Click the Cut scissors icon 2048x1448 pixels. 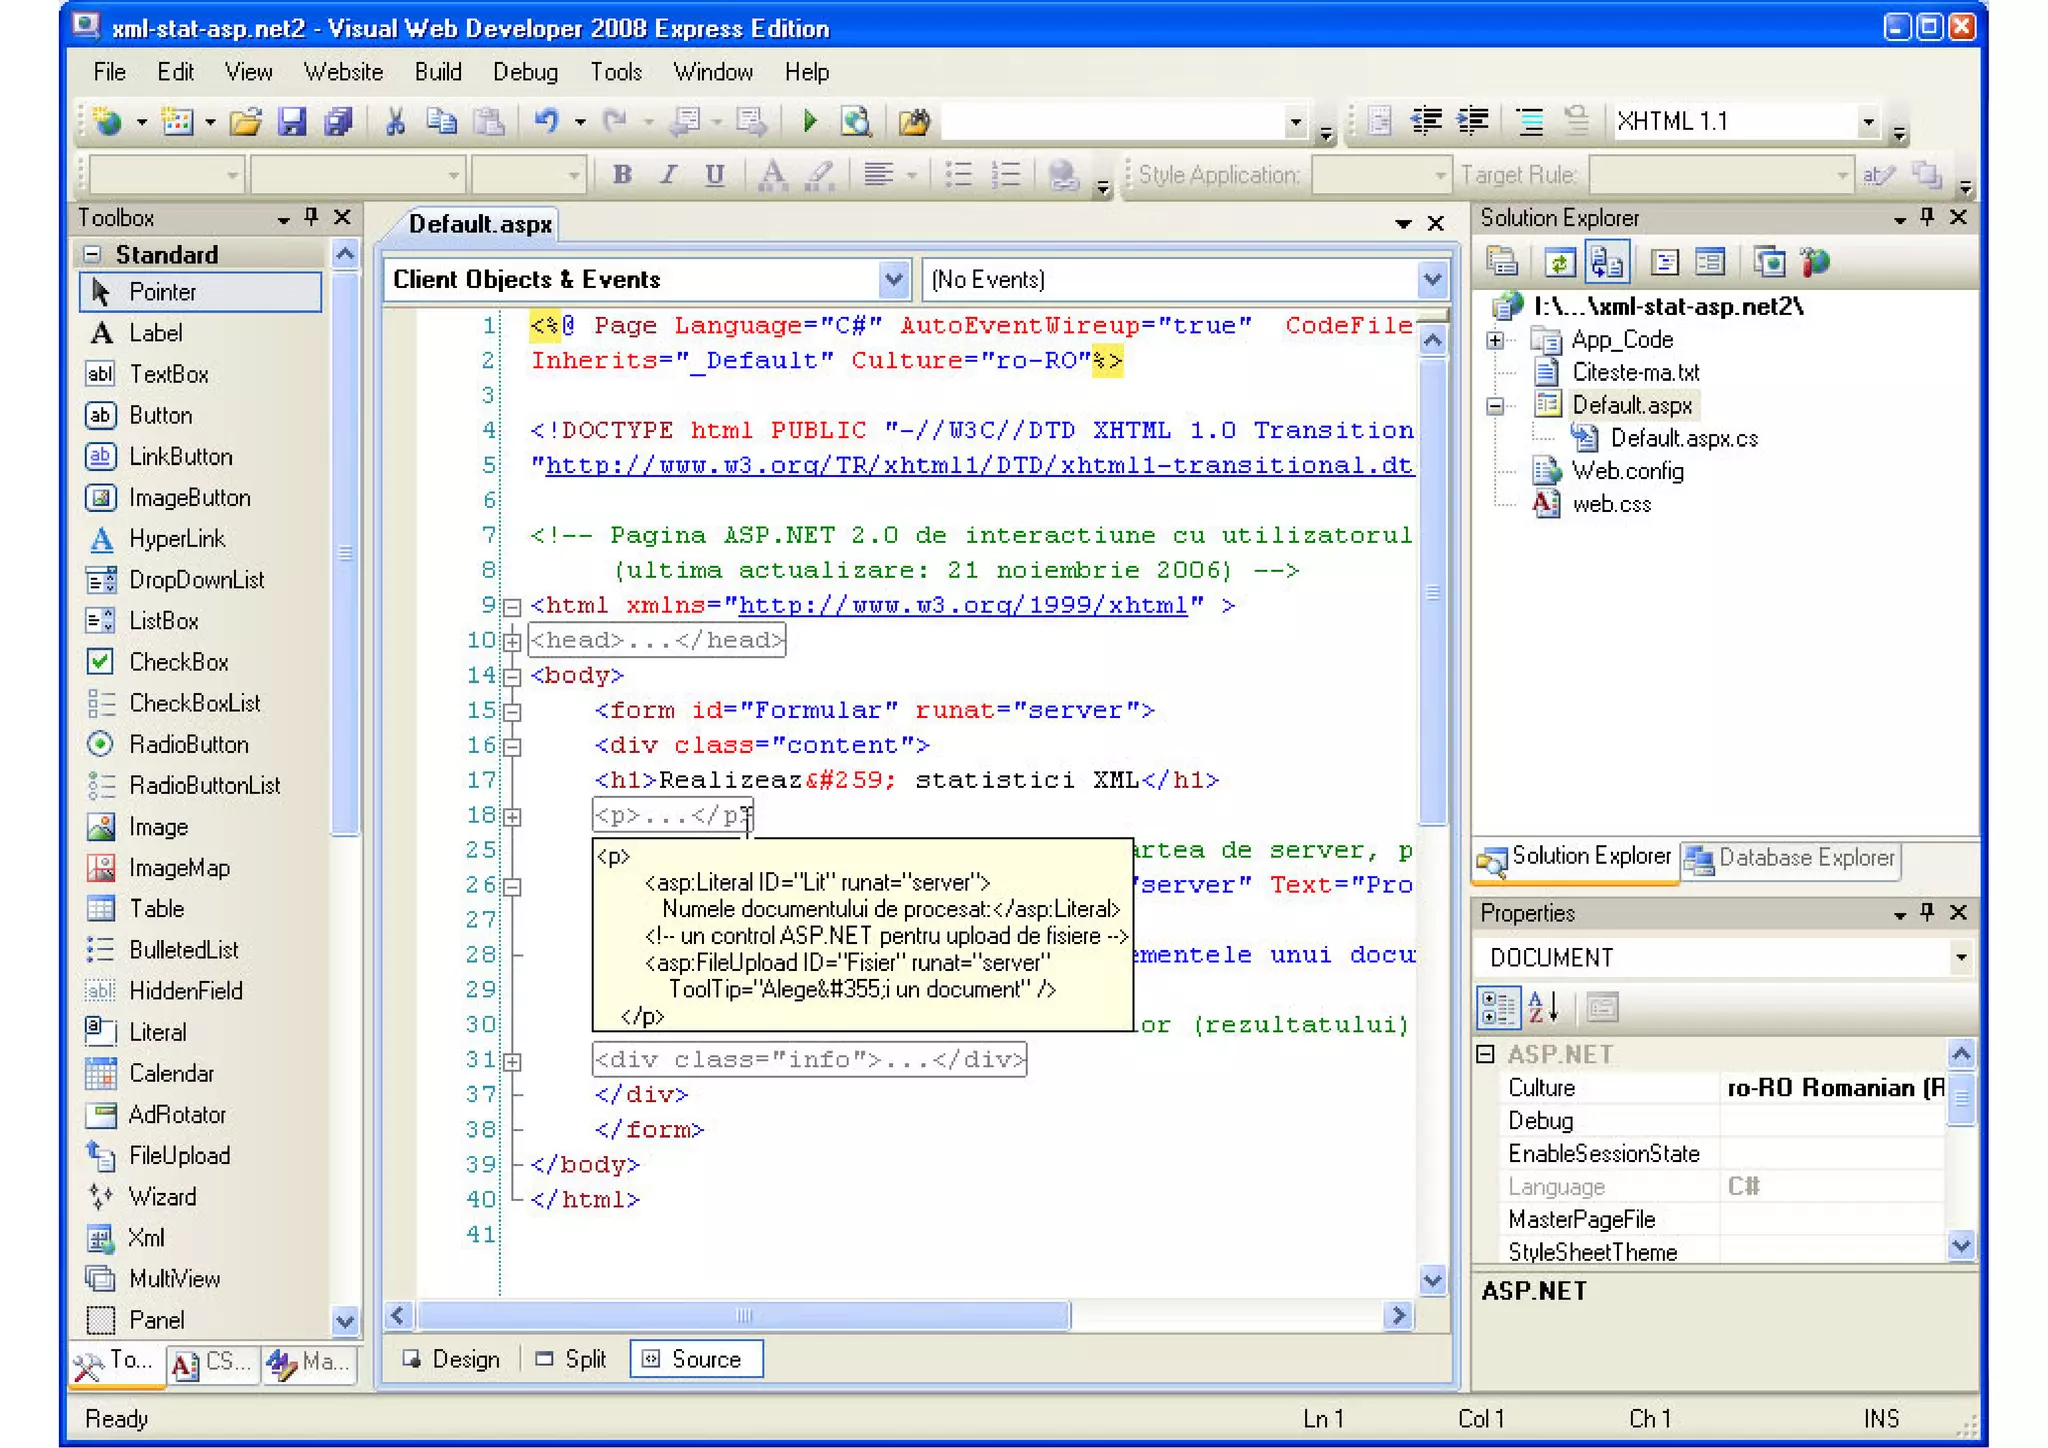[395, 122]
